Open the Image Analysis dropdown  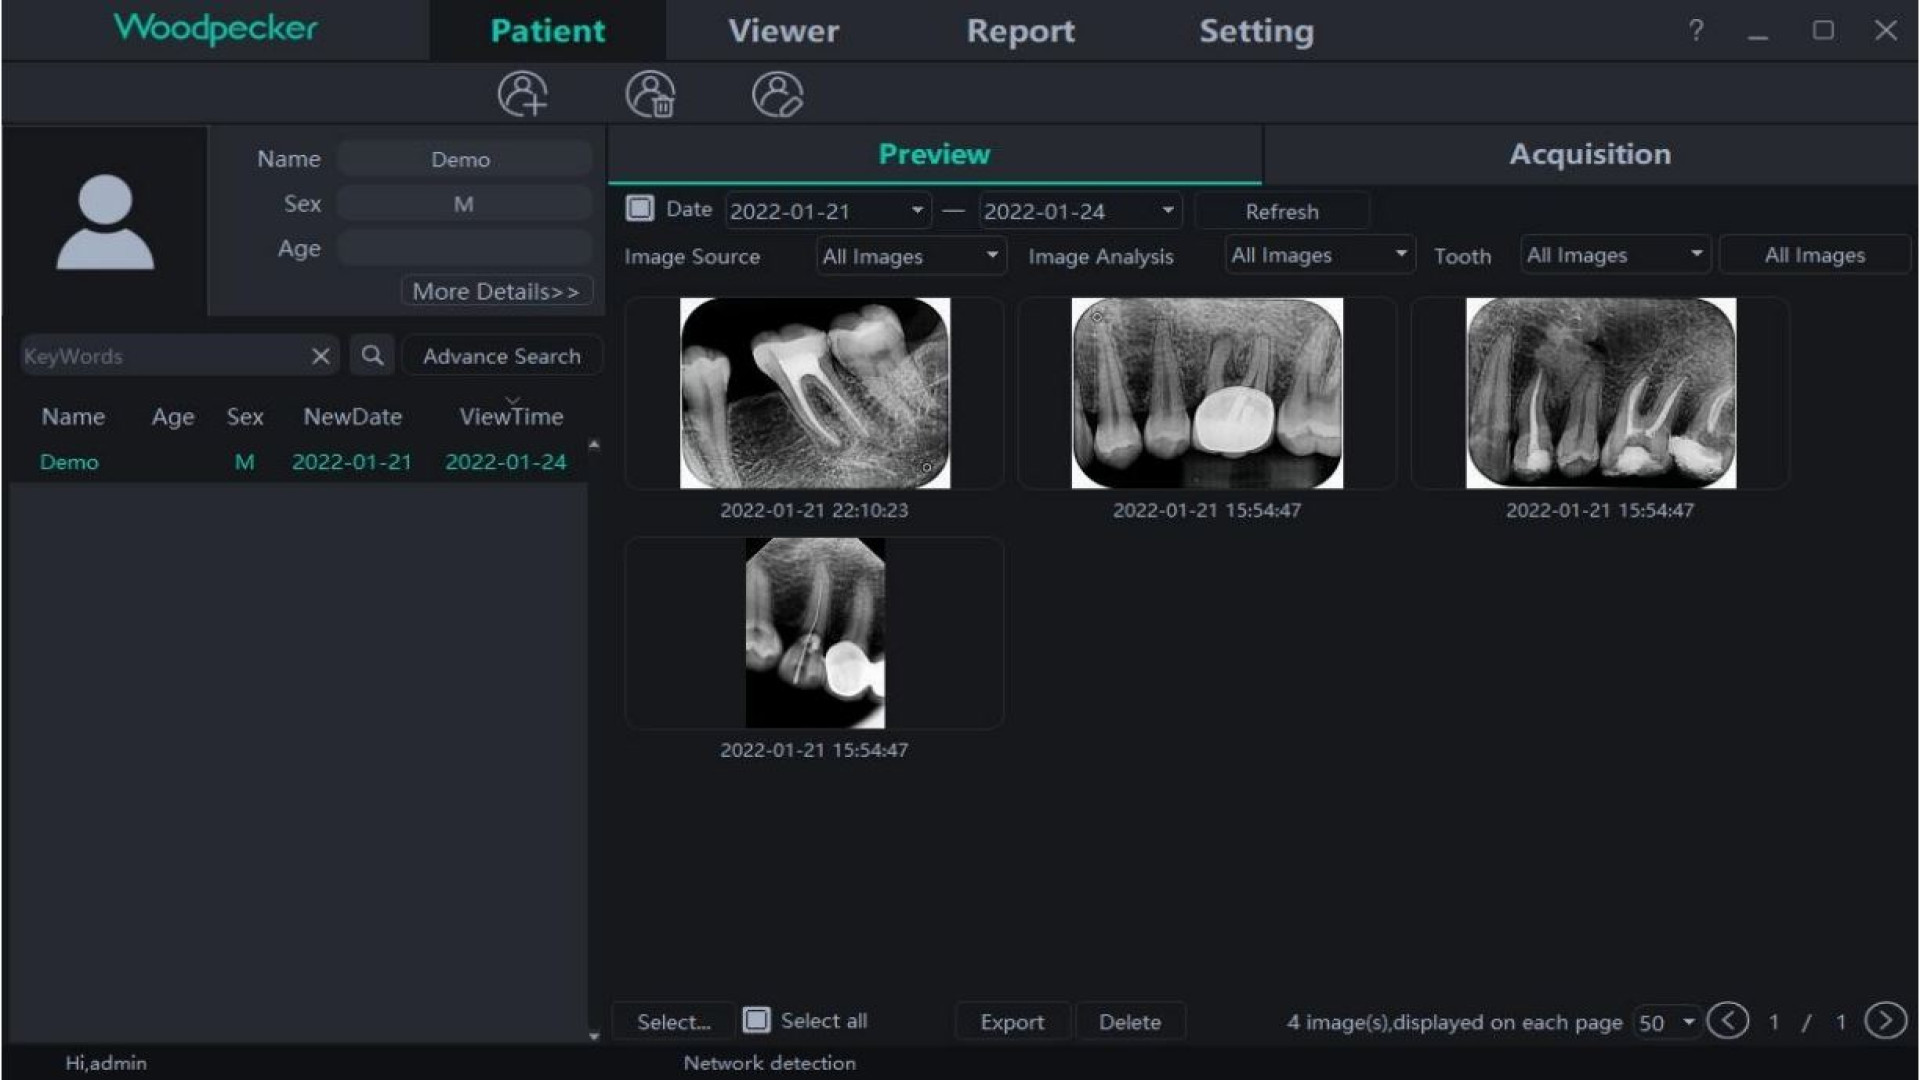coord(1319,255)
